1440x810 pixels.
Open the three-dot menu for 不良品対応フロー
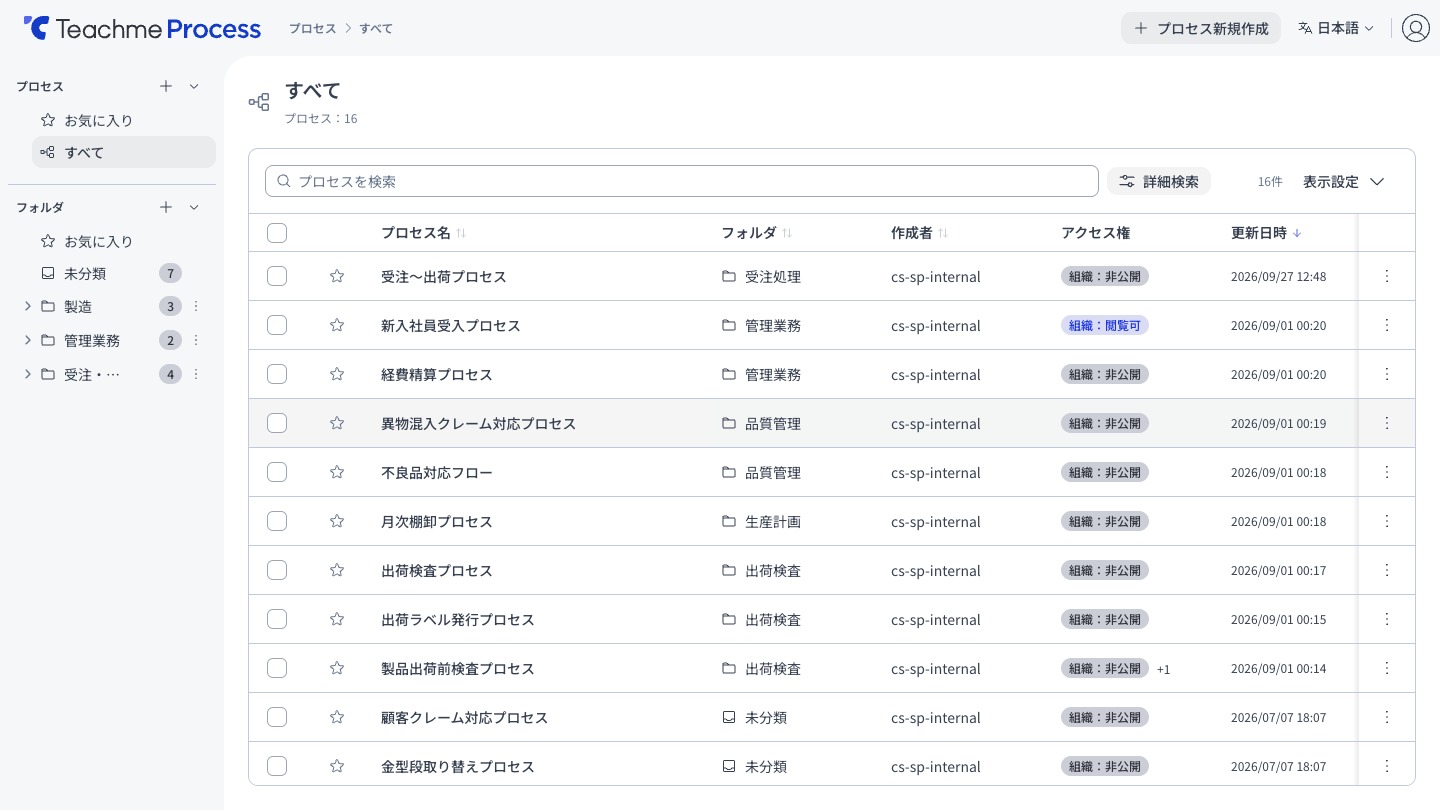(x=1386, y=472)
